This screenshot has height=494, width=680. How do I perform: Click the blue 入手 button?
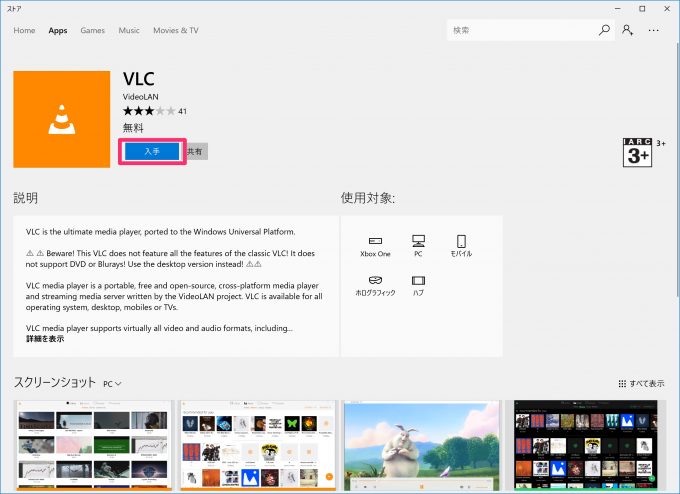pos(152,151)
